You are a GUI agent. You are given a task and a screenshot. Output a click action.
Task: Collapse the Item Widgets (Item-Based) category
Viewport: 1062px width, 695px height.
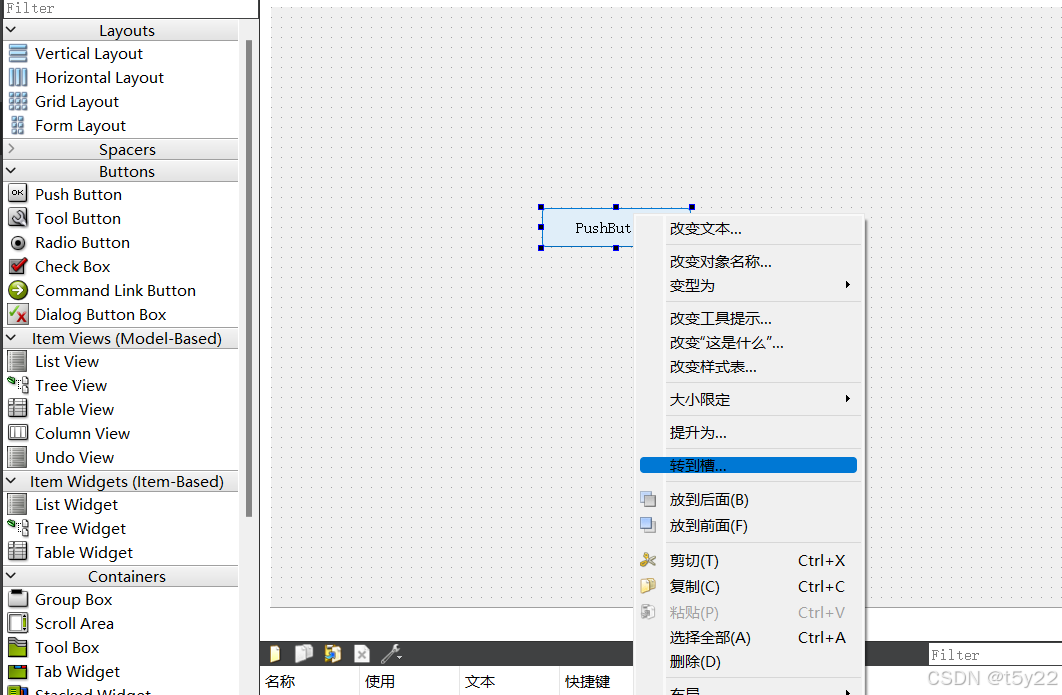click(x=11, y=481)
